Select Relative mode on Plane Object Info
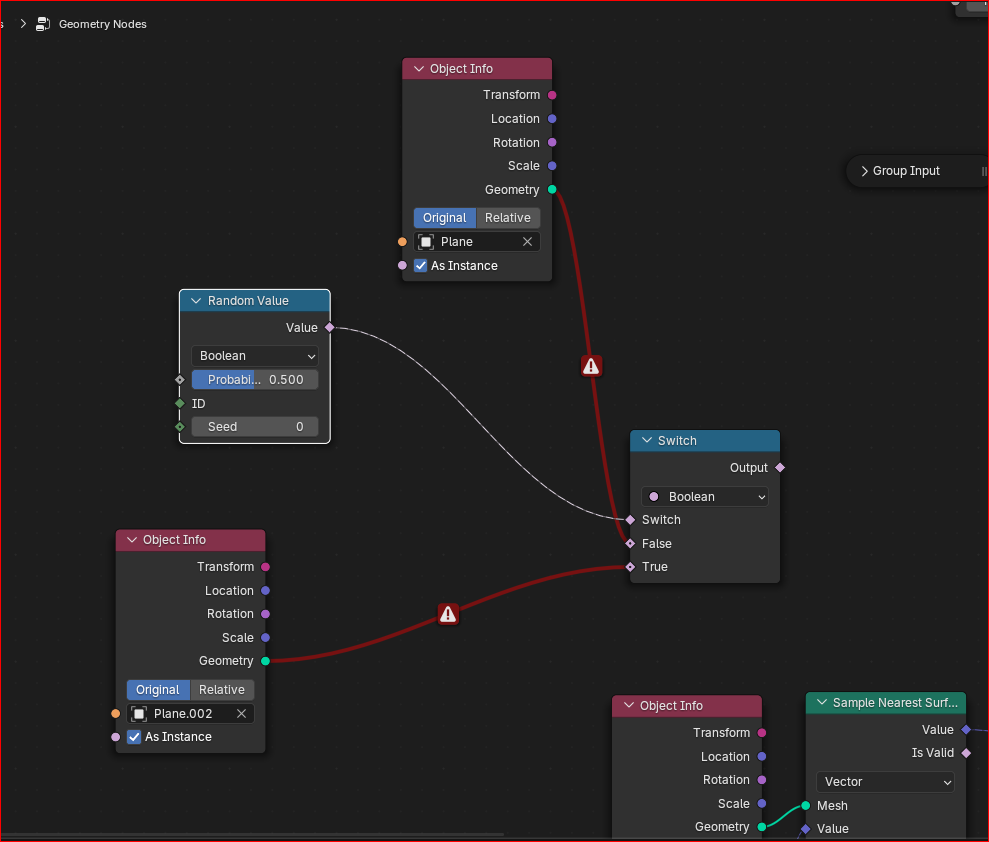The width and height of the screenshot is (989, 842). 508,218
